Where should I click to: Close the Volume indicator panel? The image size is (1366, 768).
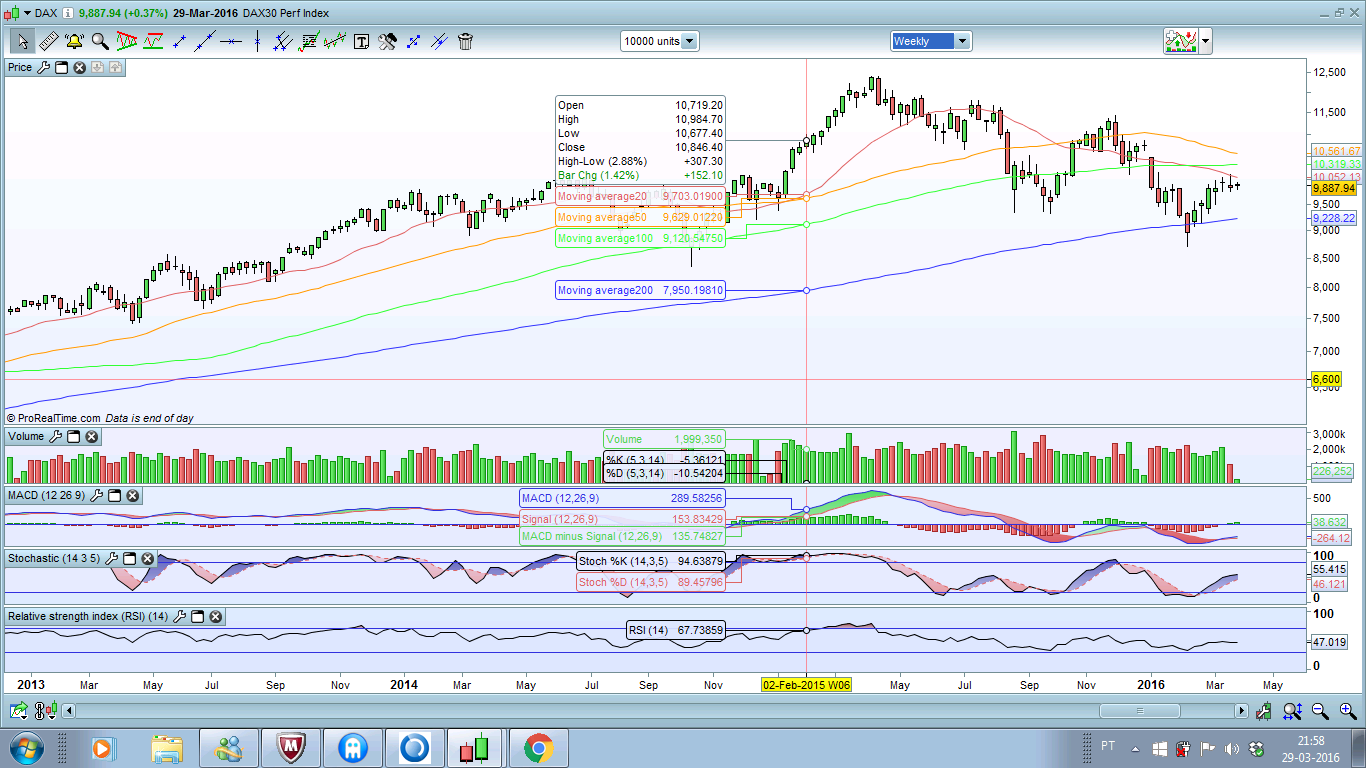click(x=91, y=437)
